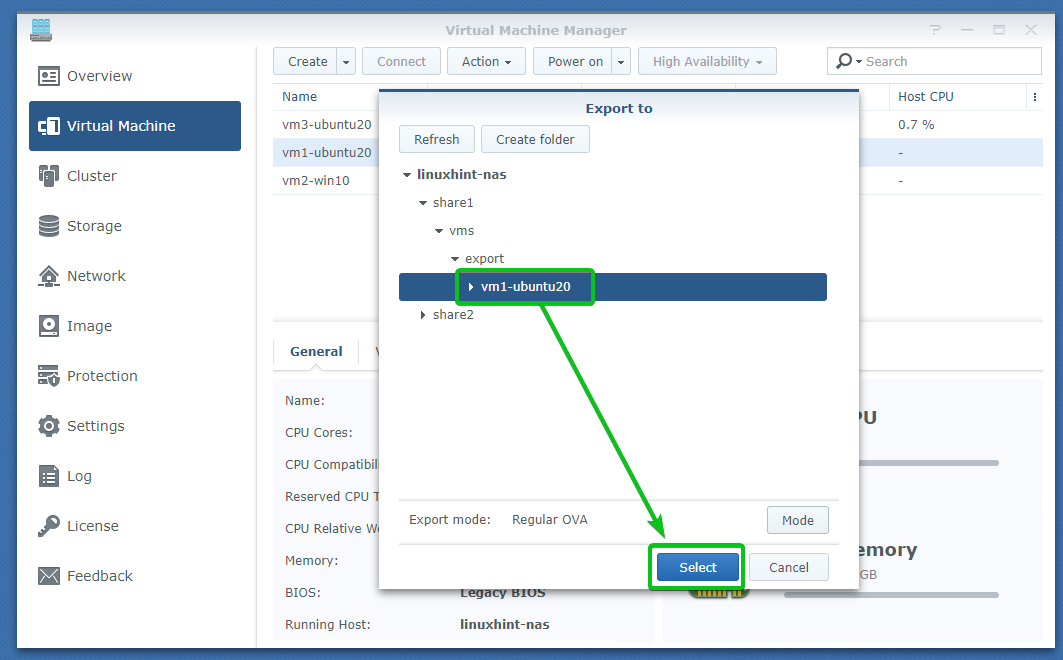
Task: Select the linuxhint-nas root label
Action: point(461,175)
